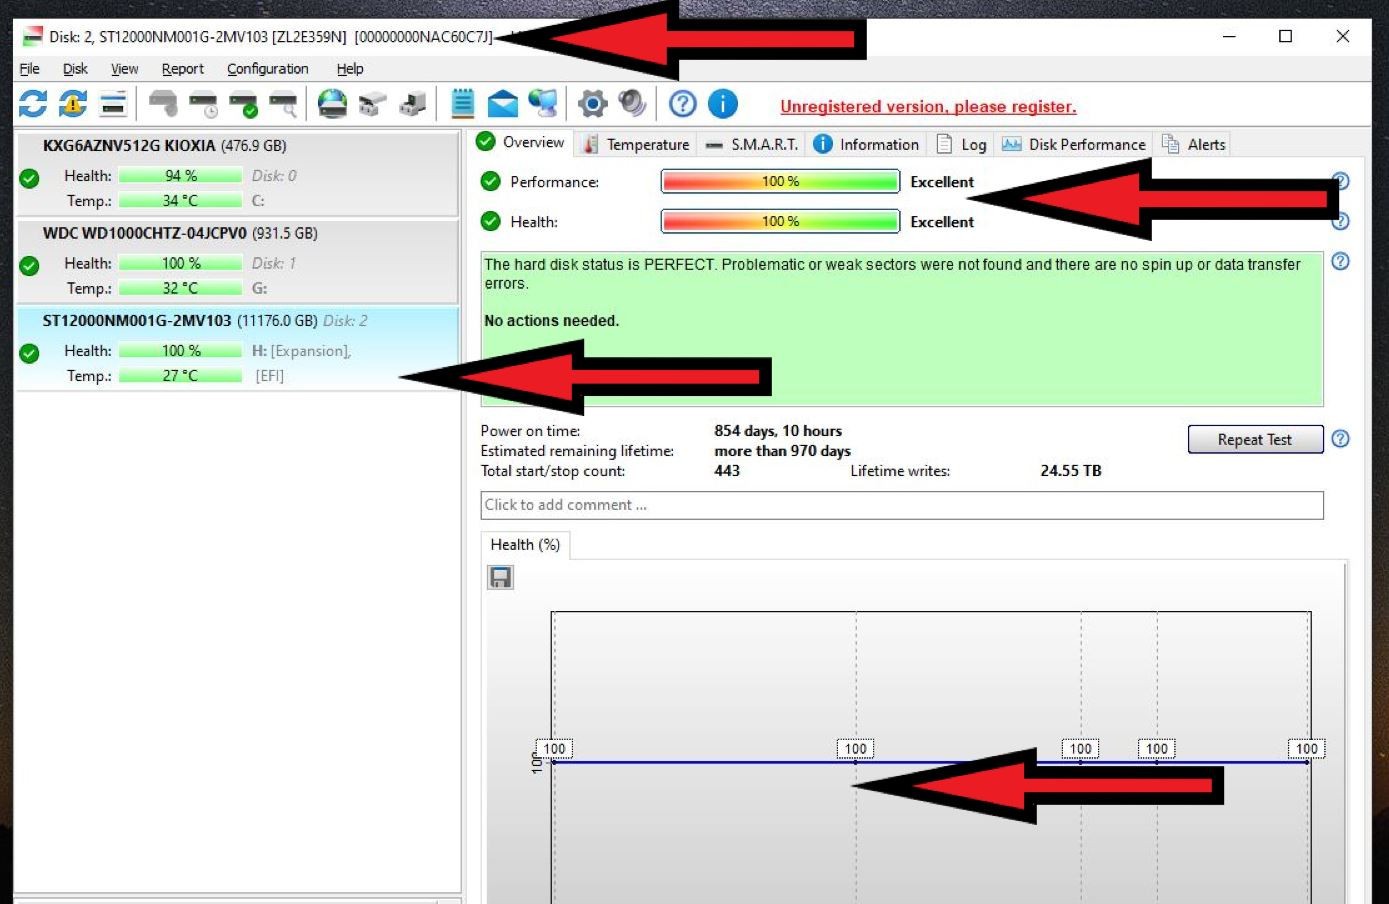
Task: Open the File menu
Action: click(29, 69)
